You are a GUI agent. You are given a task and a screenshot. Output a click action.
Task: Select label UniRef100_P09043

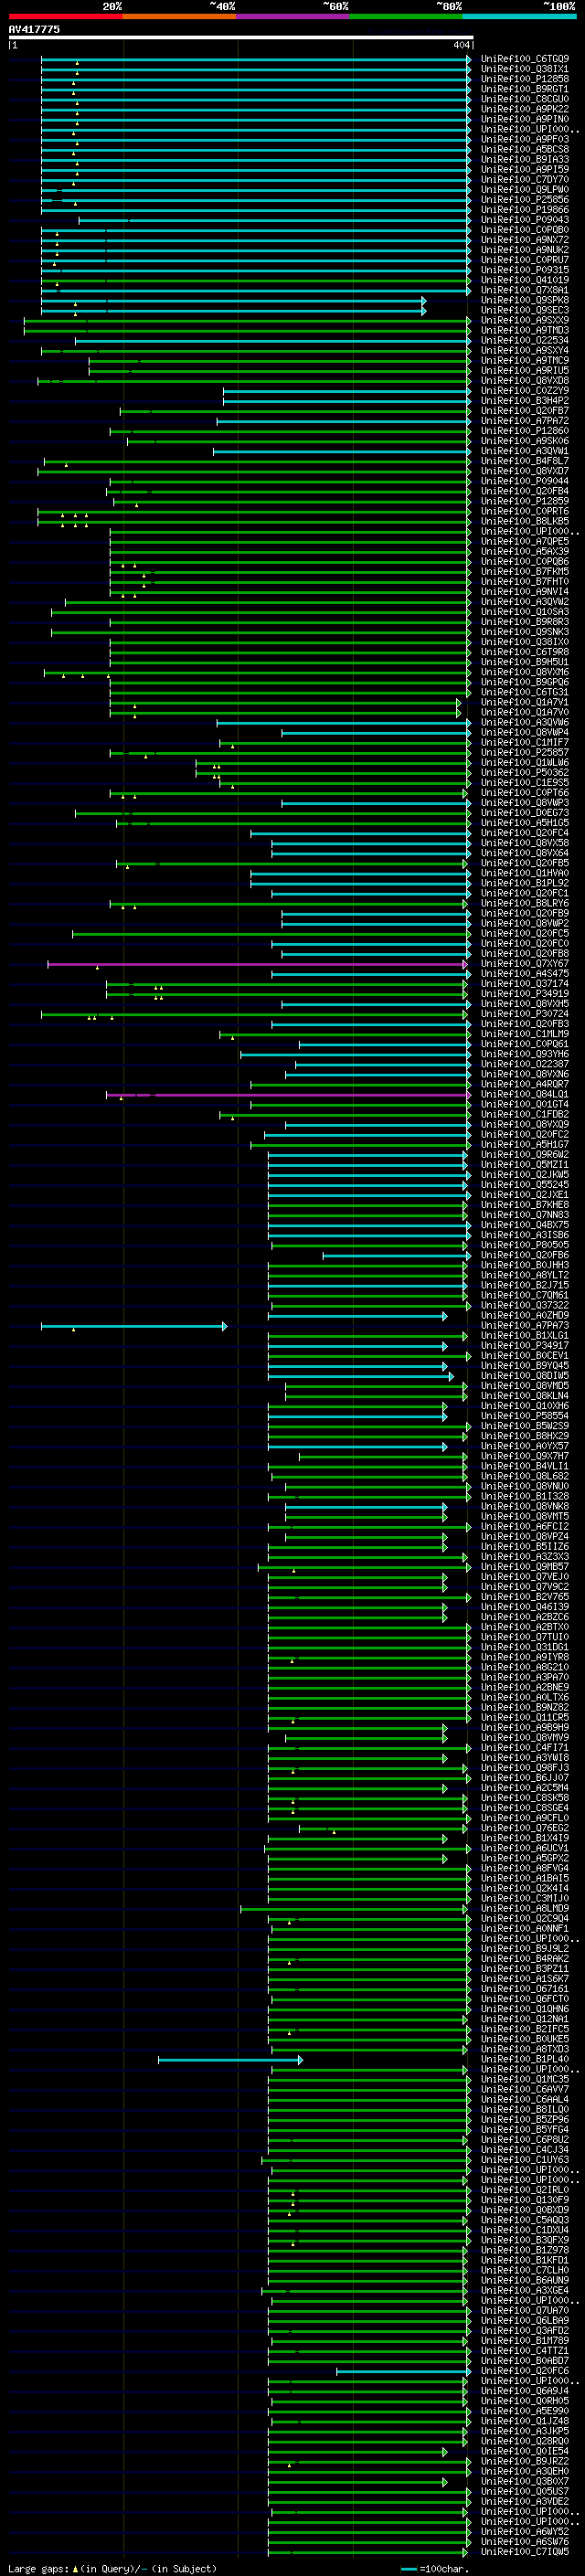(x=525, y=220)
